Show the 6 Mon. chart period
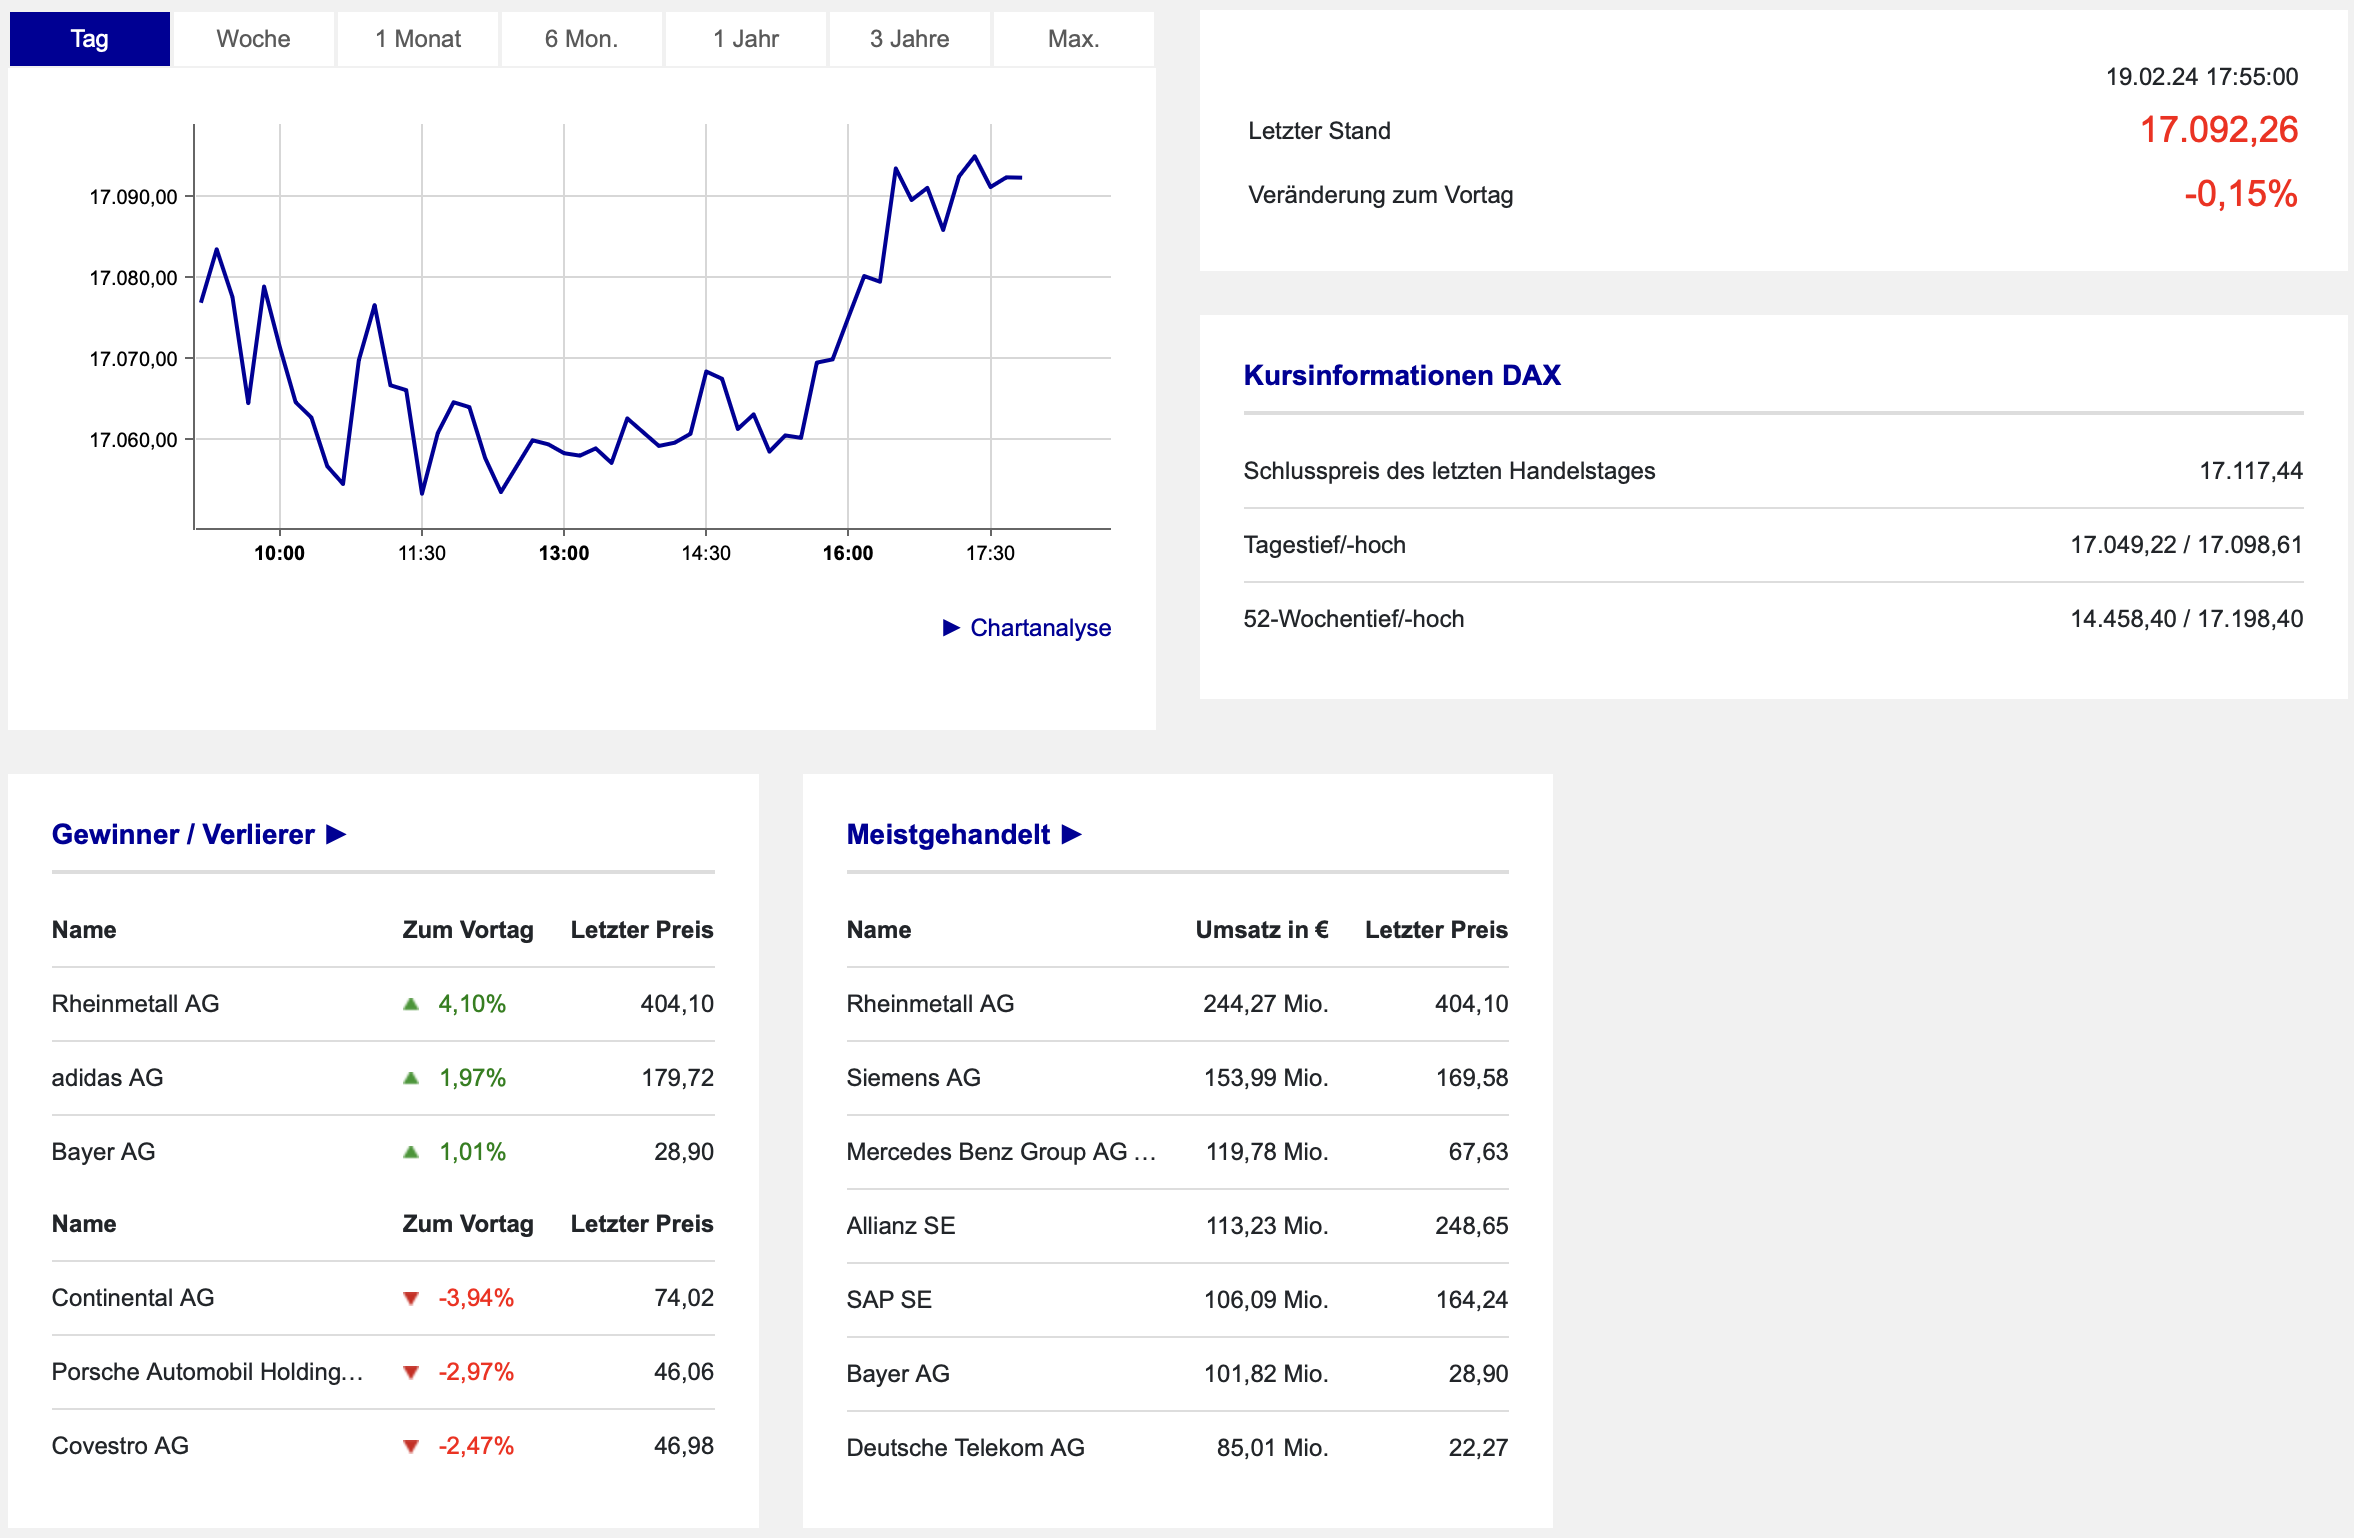2354x1538 pixels. click(581, 39)
